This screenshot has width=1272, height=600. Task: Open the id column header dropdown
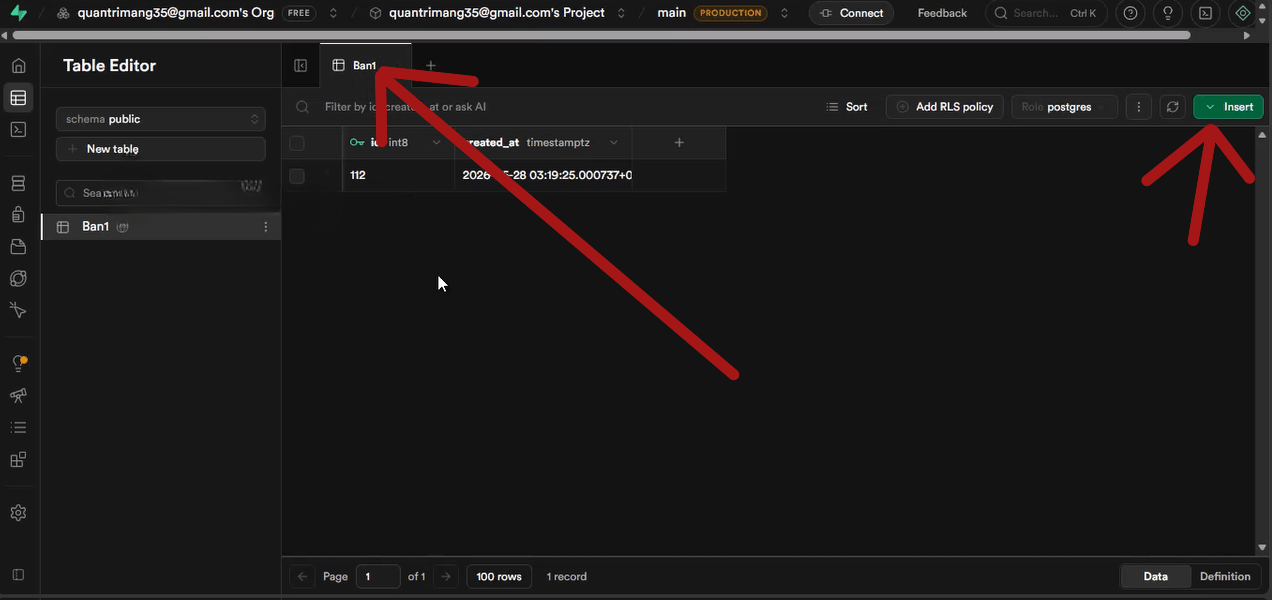(x=436, y=143)
